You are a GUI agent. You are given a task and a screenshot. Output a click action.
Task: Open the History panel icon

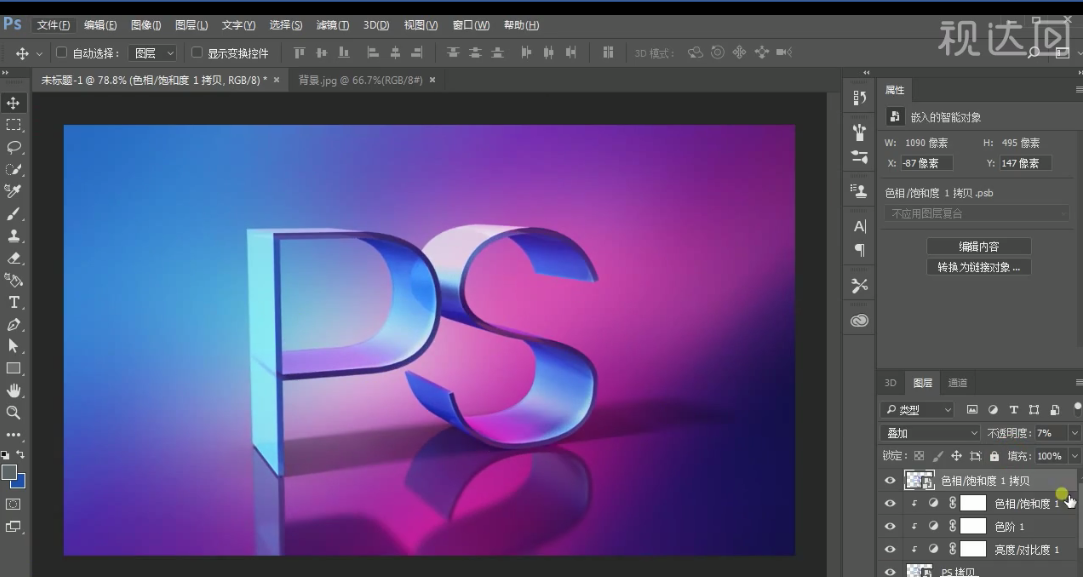tap(859, 97)
